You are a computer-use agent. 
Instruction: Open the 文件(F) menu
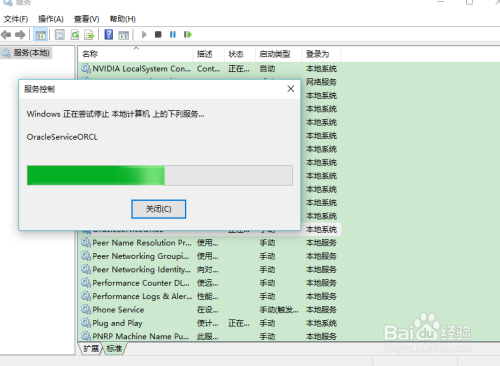tap(16, 19)
